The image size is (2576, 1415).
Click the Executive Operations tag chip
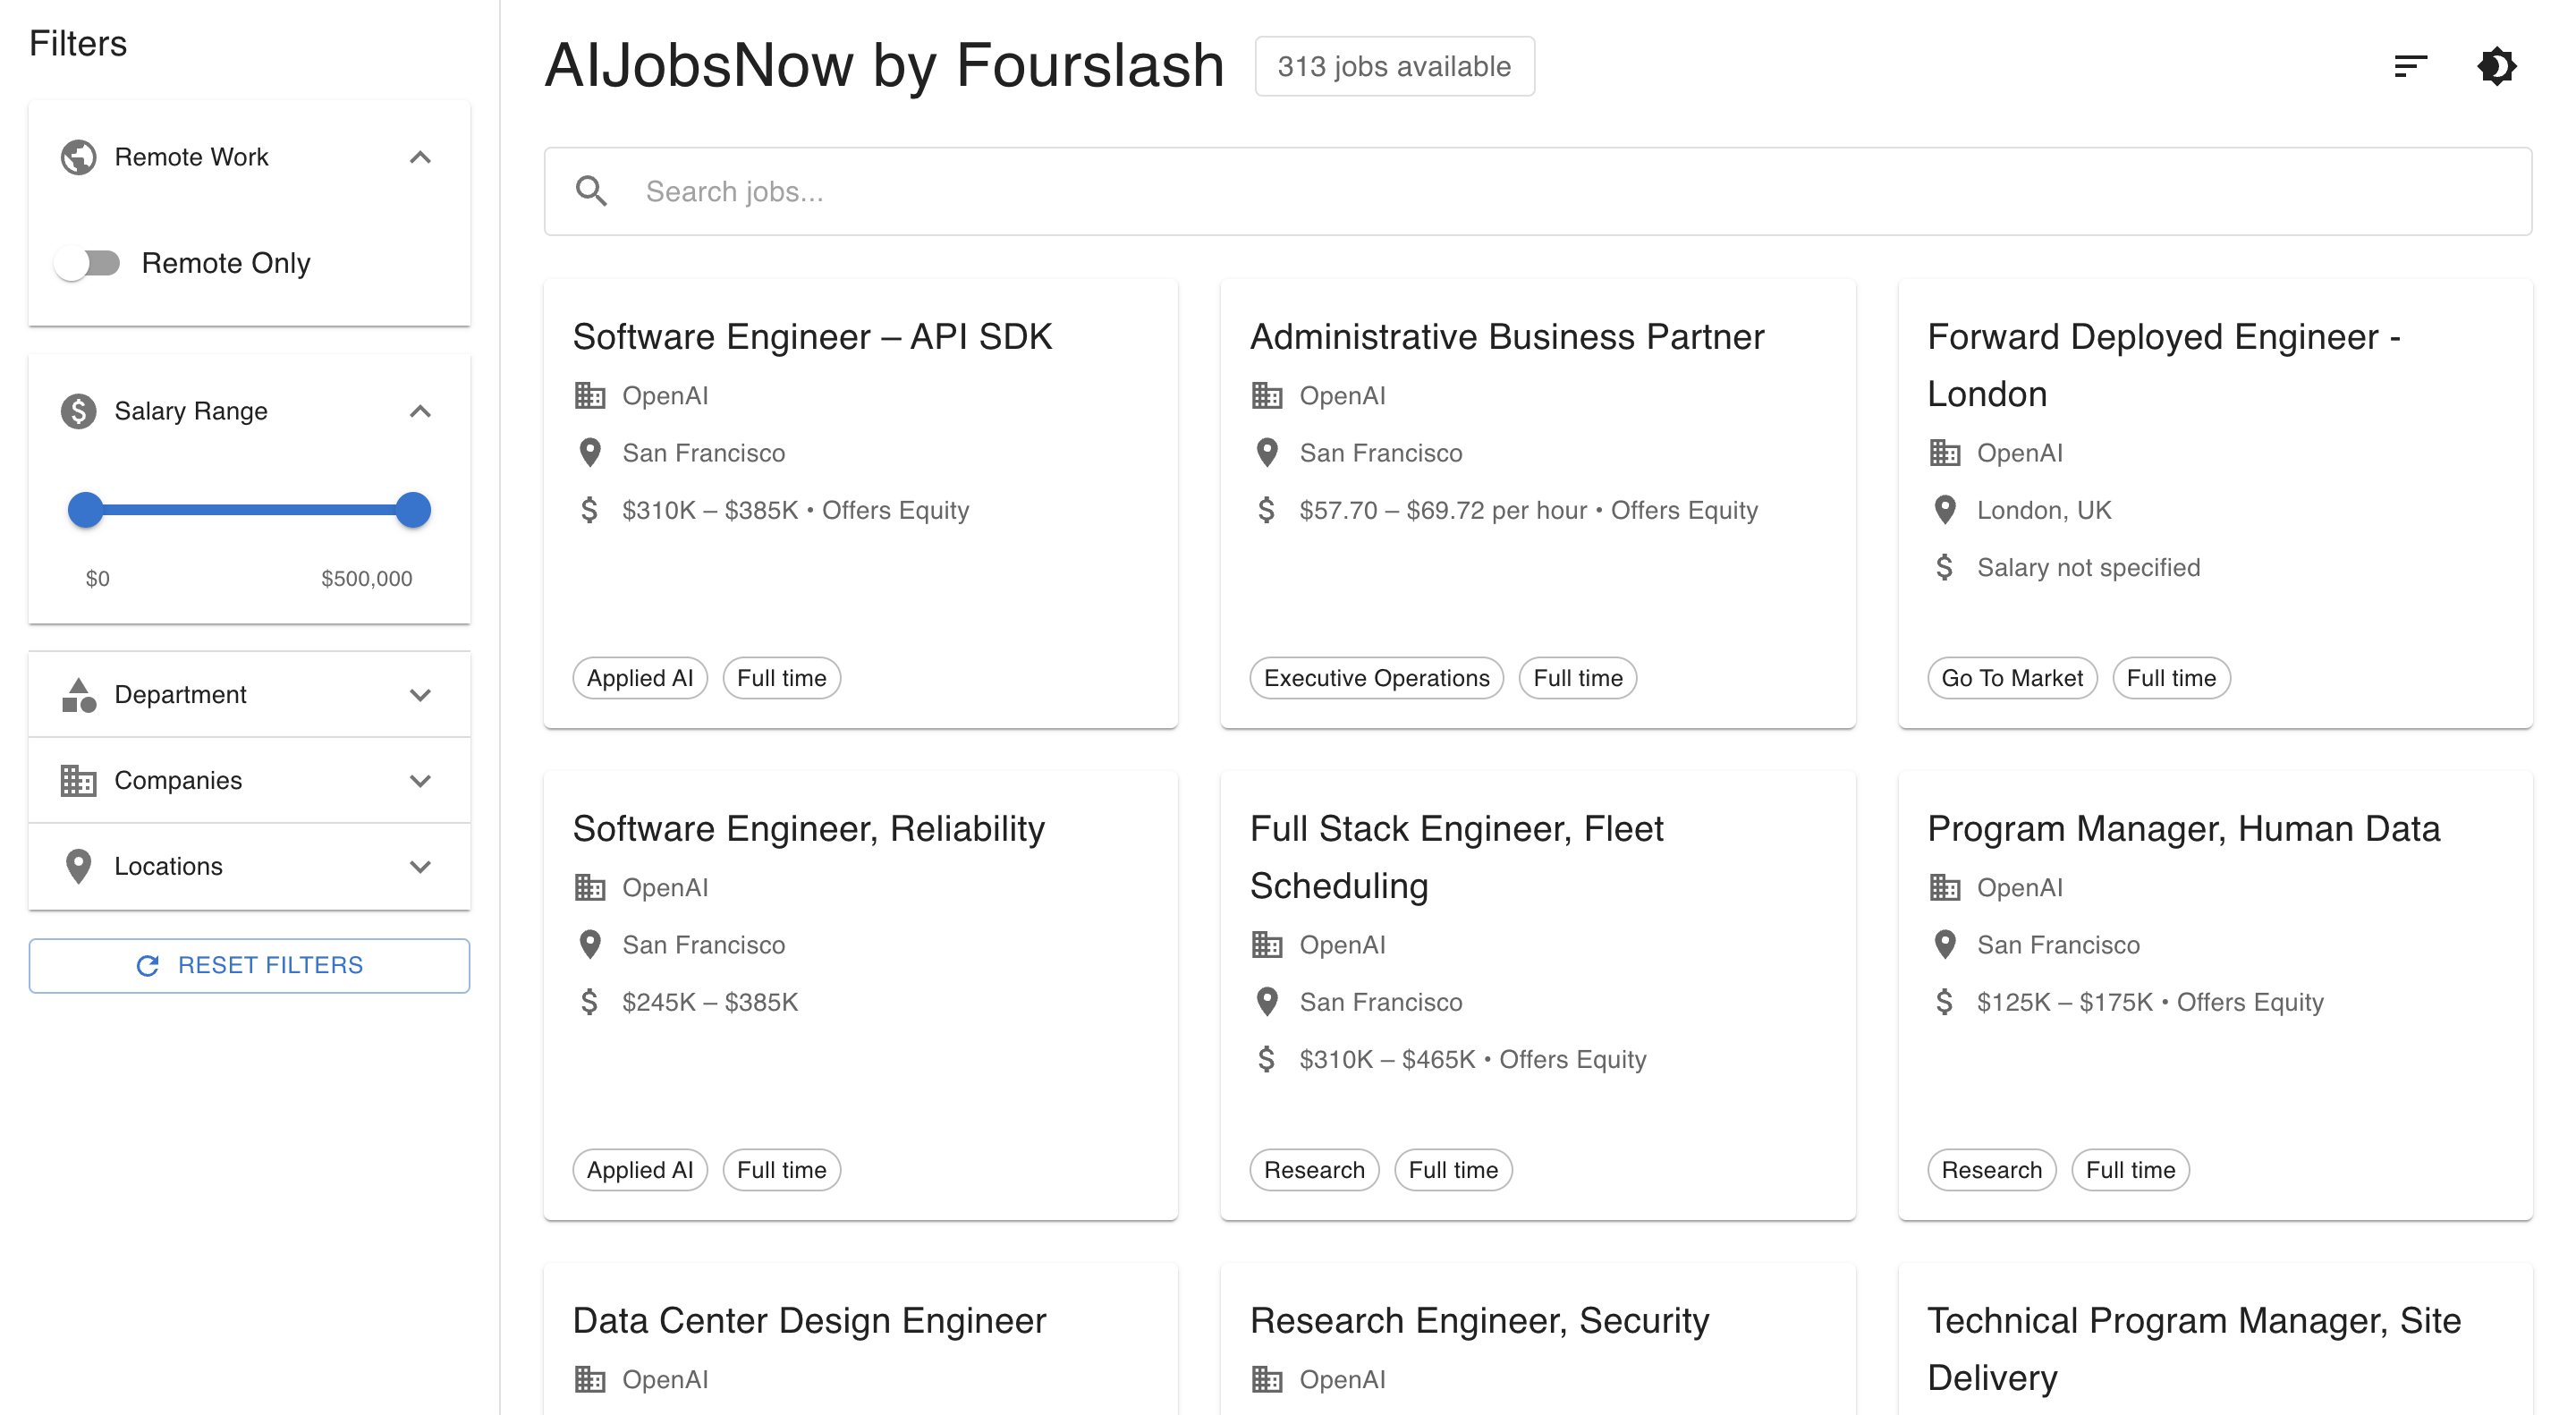point(1376,678)
